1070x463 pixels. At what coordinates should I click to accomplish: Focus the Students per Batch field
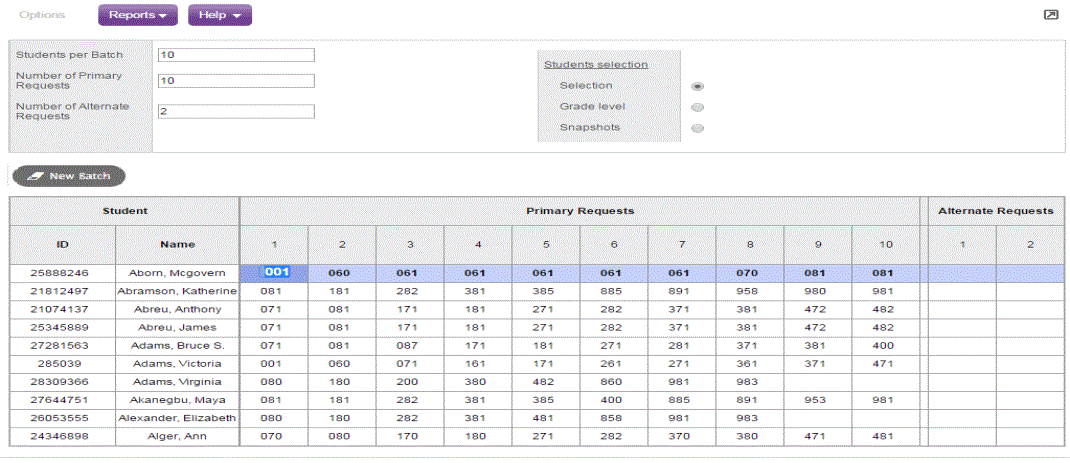click(236, 55)
